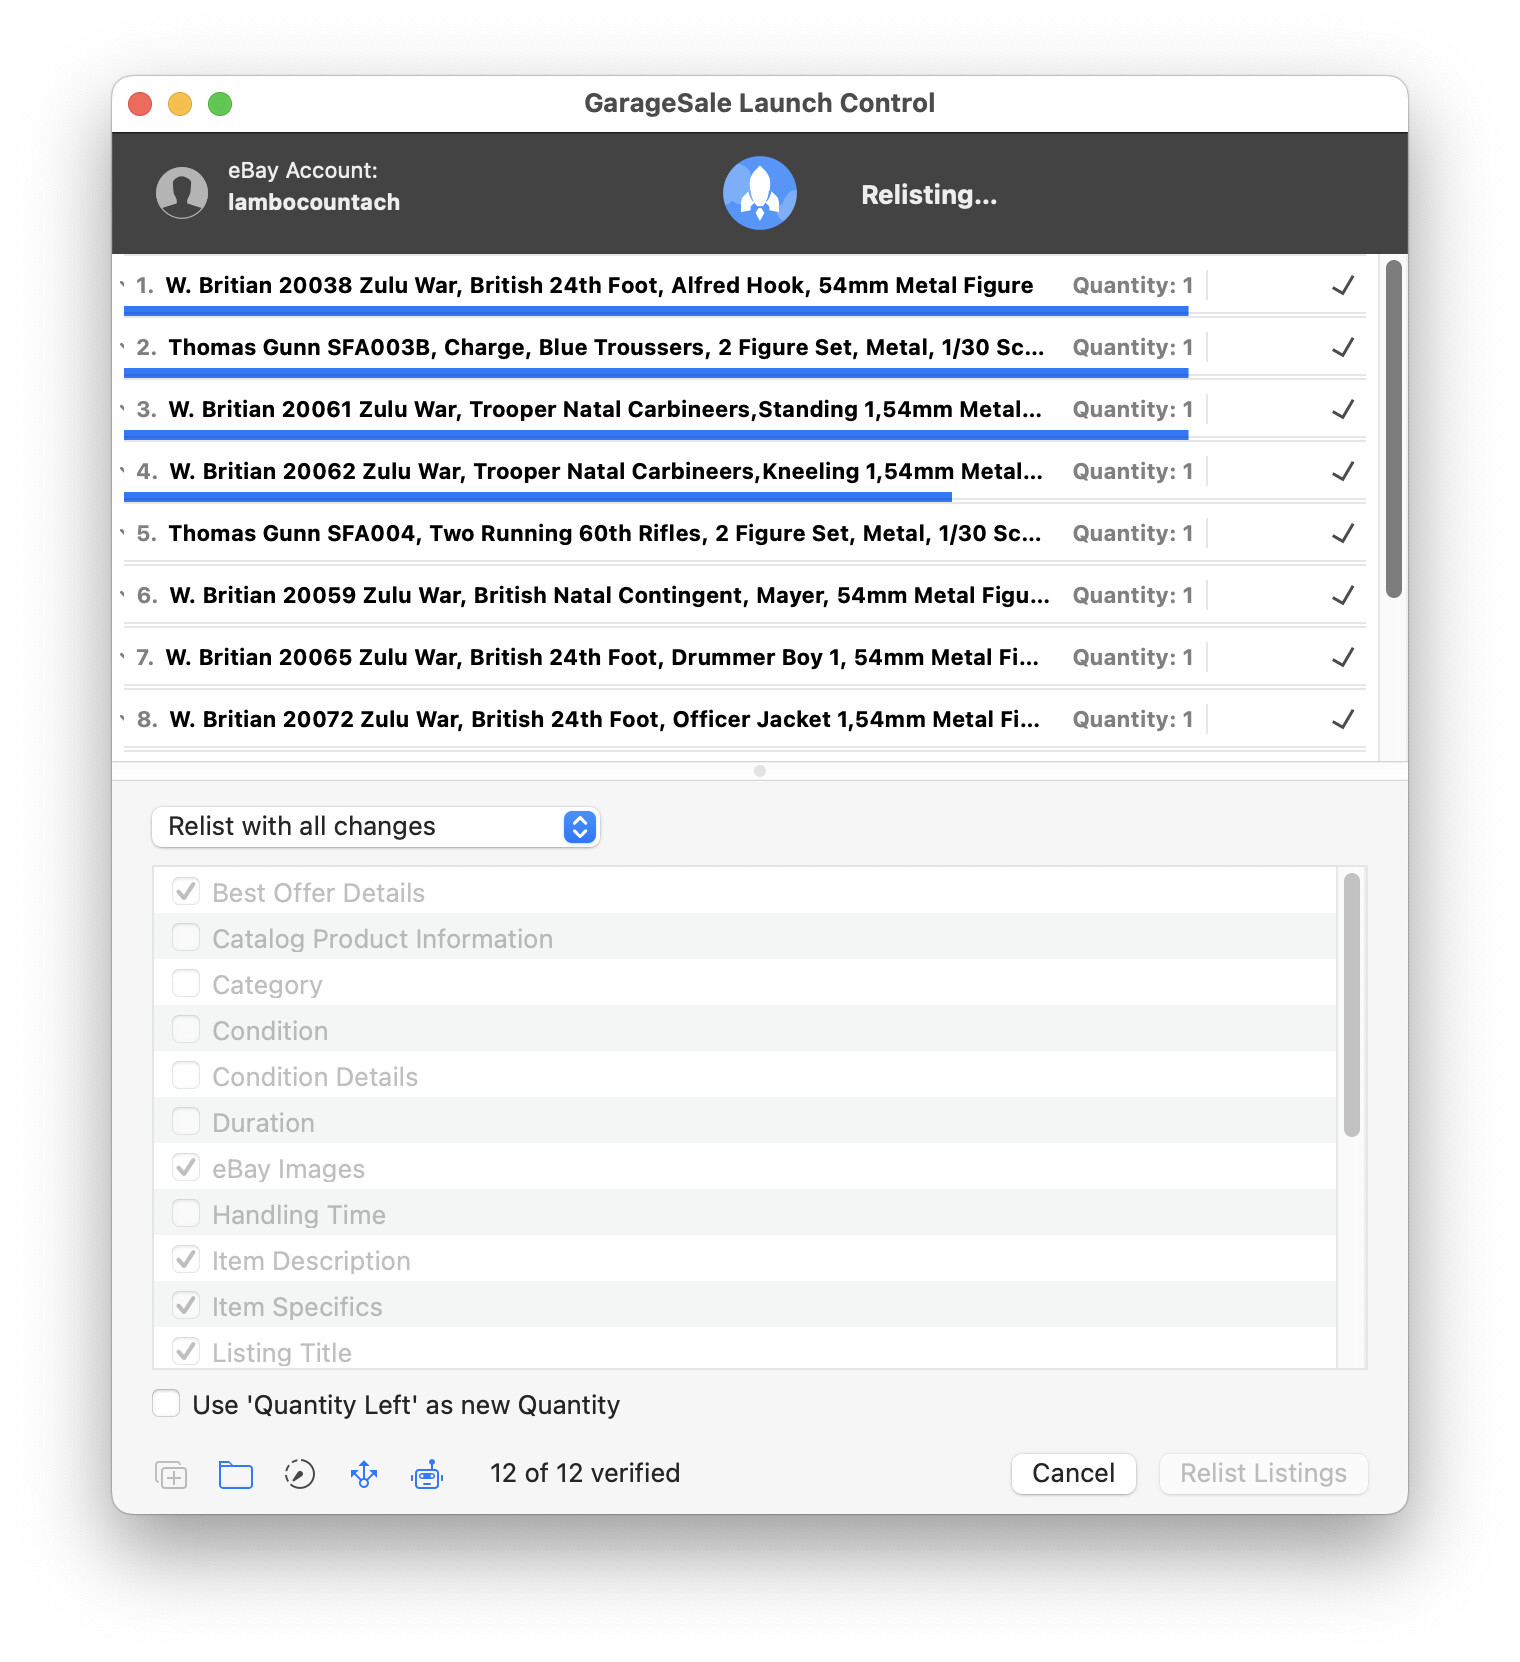Toggle the Listing Title checkbox
The height and width of the screenshot is (1662, 1520).
click(186, 1351)
